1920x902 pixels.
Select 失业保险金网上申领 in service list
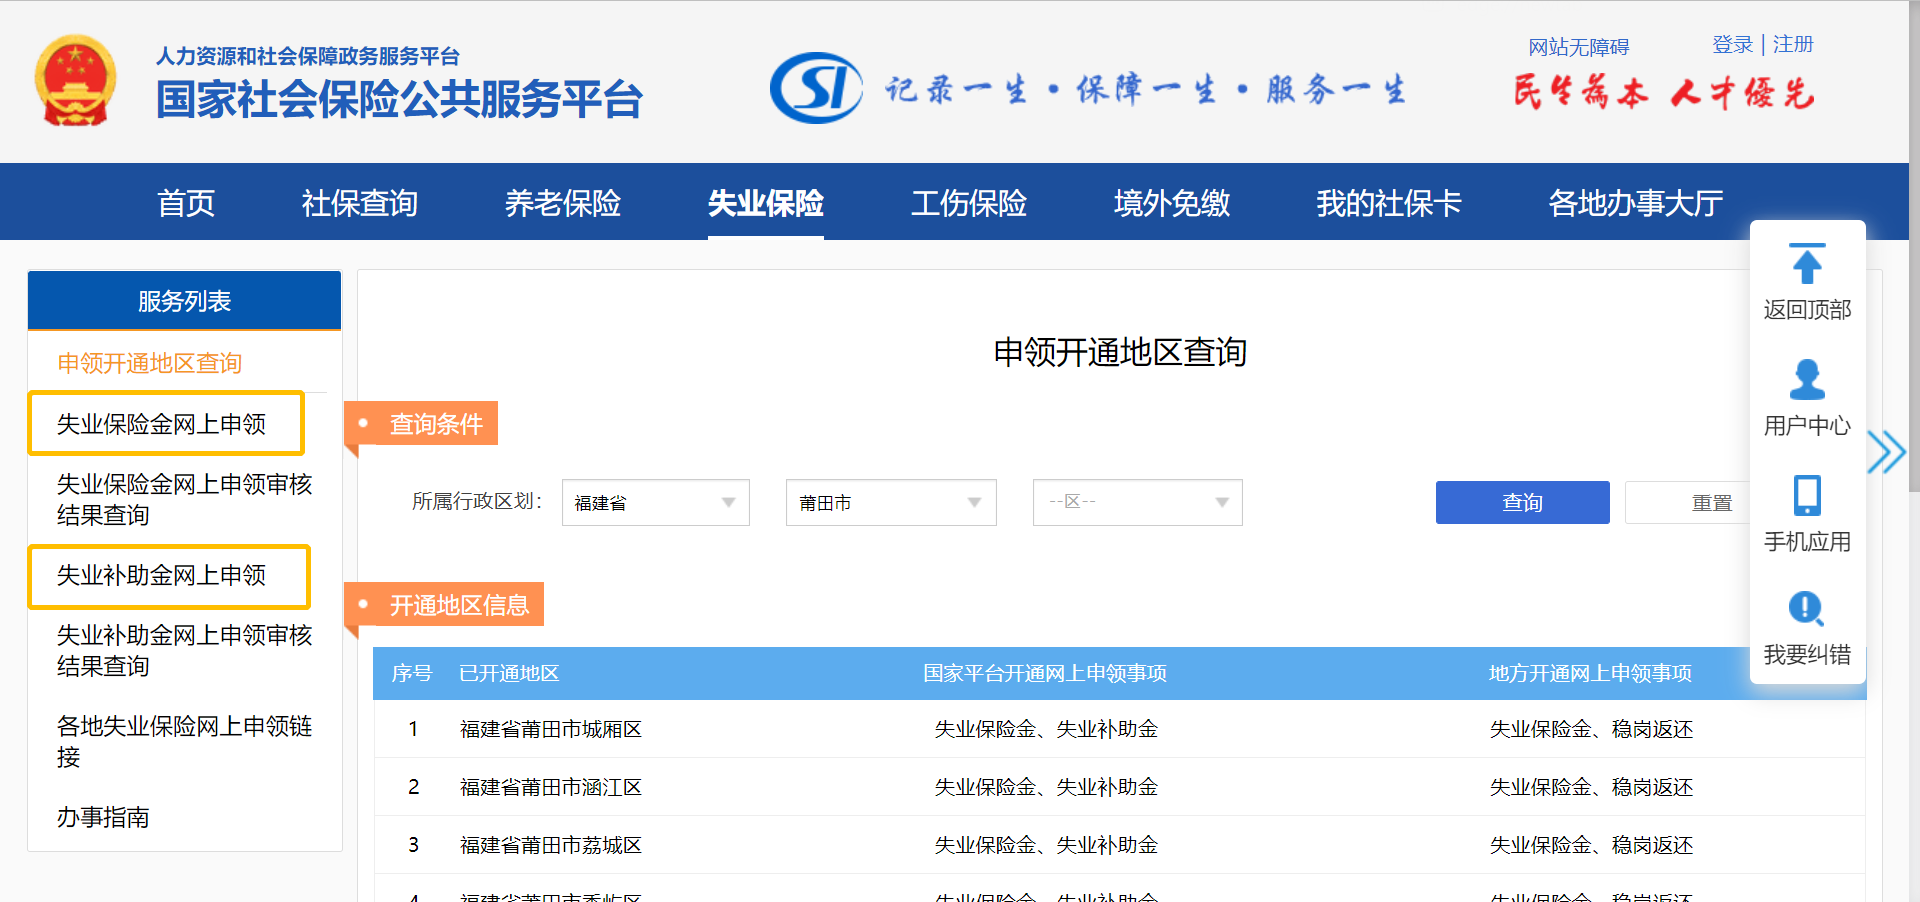(x=162, y=424)
